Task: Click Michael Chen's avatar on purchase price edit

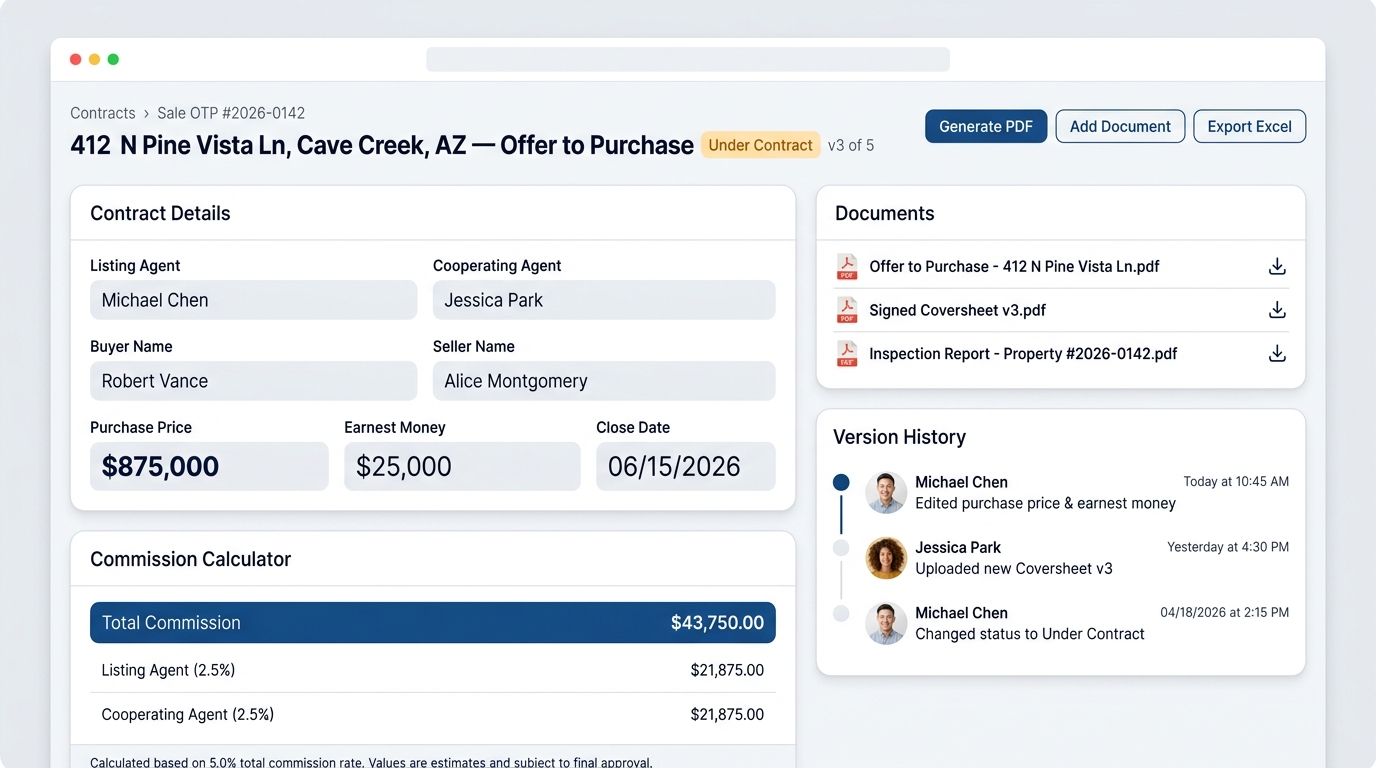Action: (886, 493)
